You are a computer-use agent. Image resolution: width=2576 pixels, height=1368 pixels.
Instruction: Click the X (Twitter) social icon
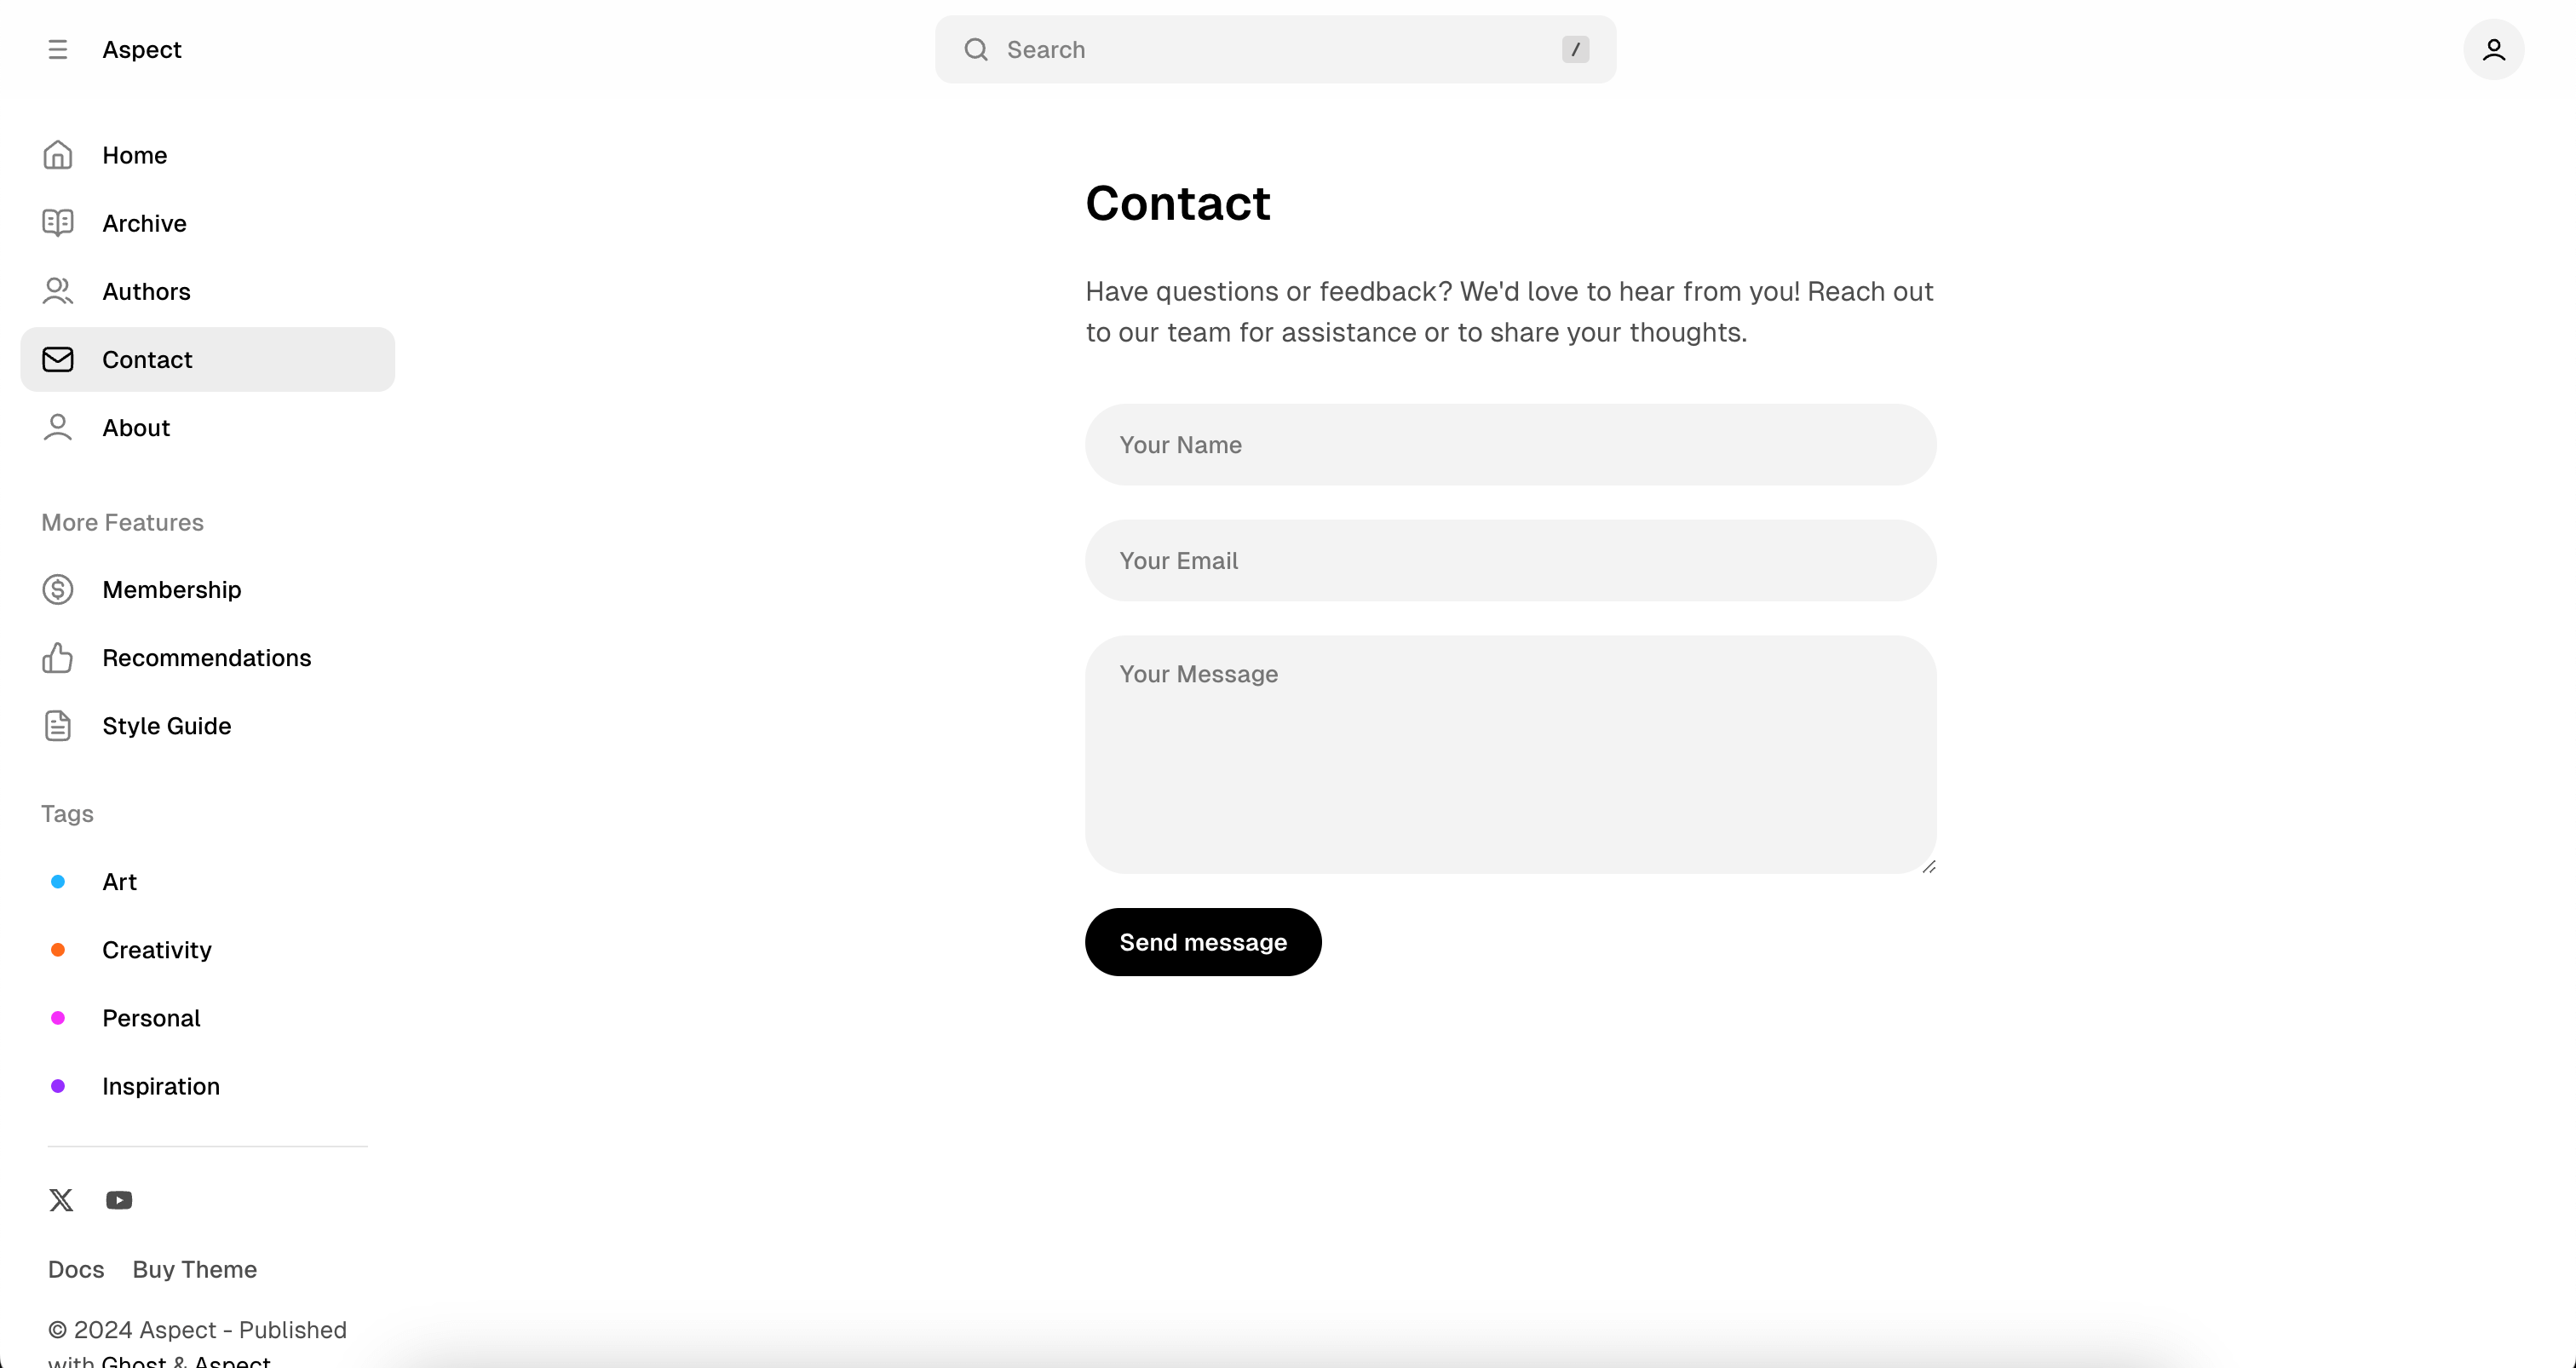pyautogui.click(x=61, y=1200)
